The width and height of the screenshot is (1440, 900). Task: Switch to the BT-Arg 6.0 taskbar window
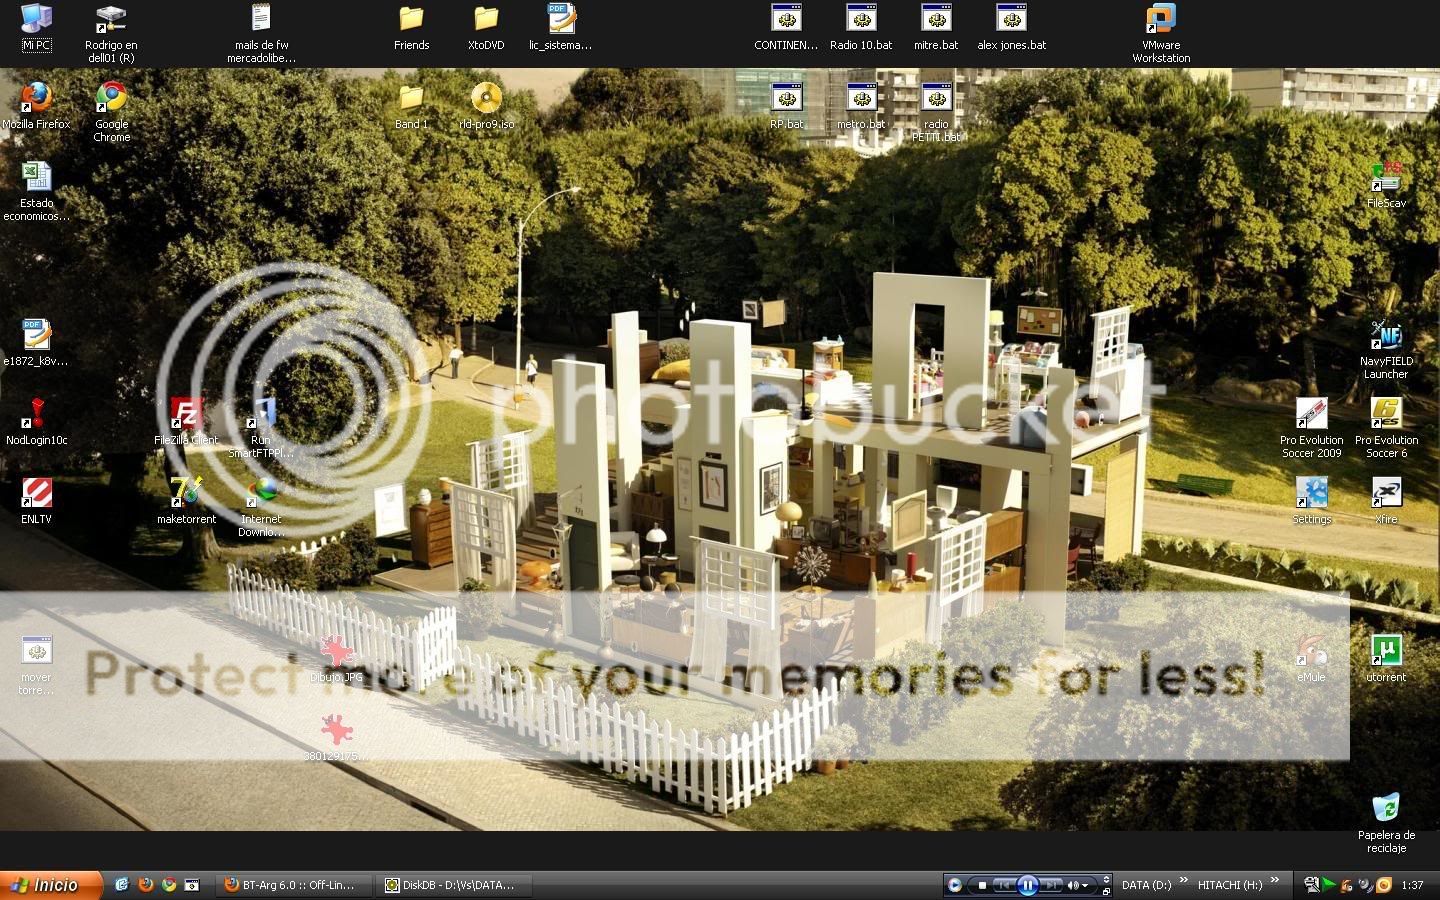pyautogui.click(x=293, y=885)
